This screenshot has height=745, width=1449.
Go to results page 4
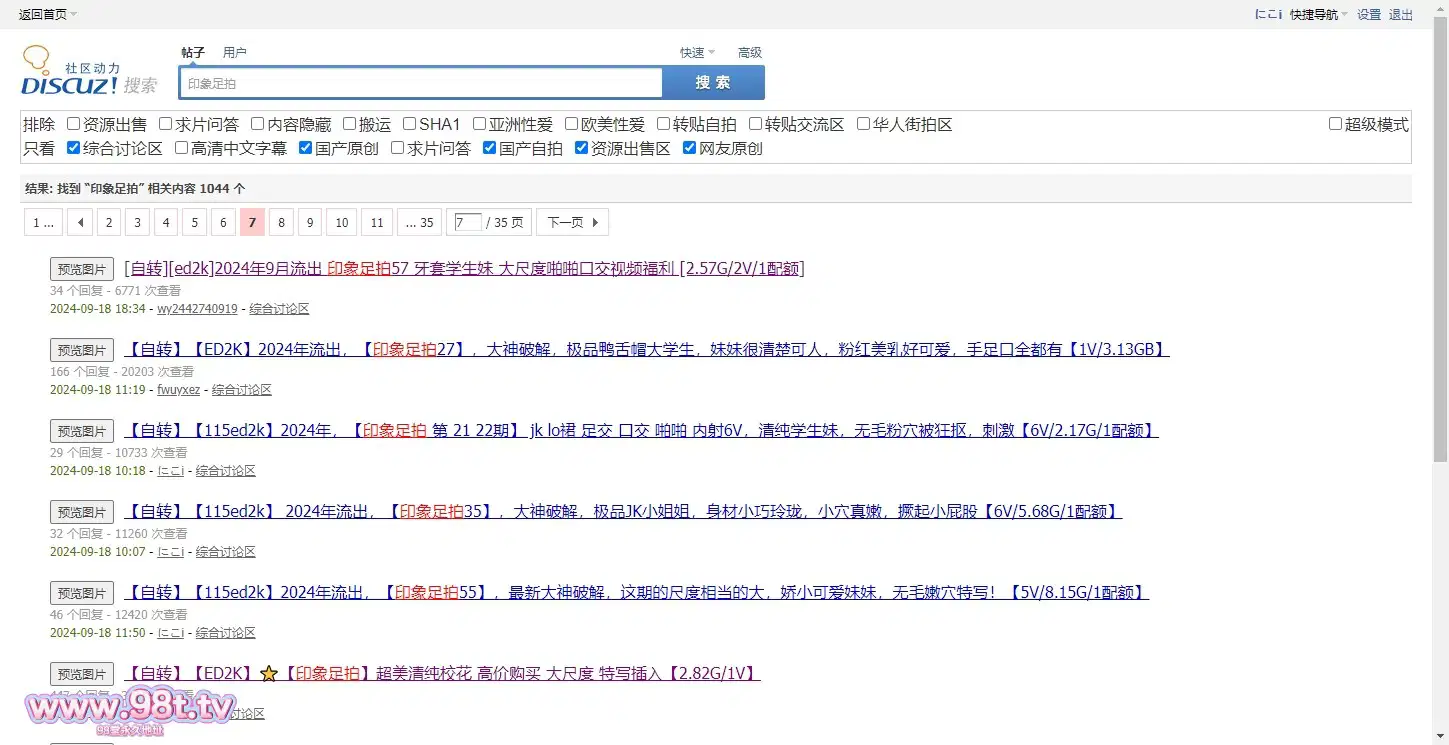click(x=166, y=222)
